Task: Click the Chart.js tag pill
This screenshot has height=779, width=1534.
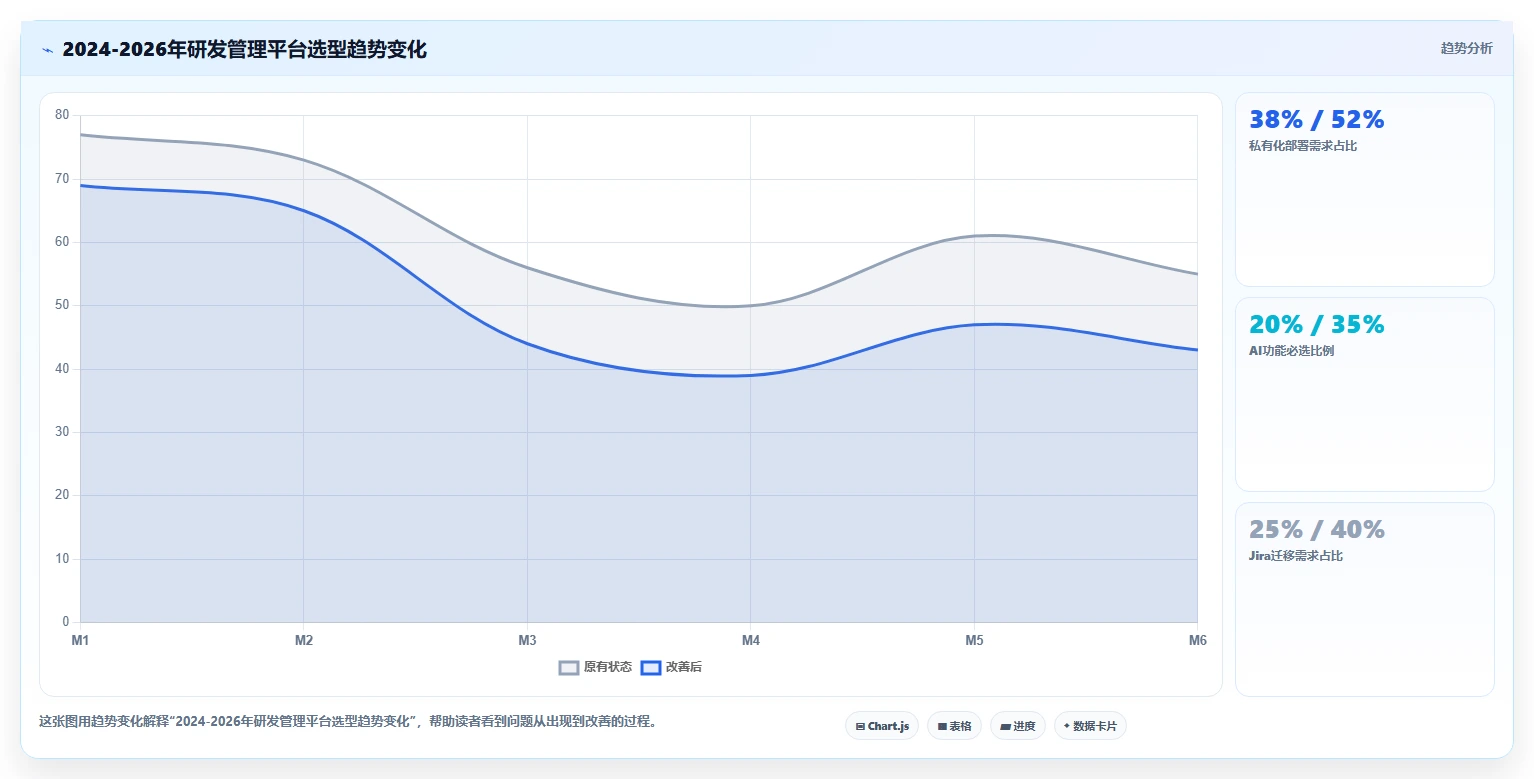Action: click(x=883, y=726)
